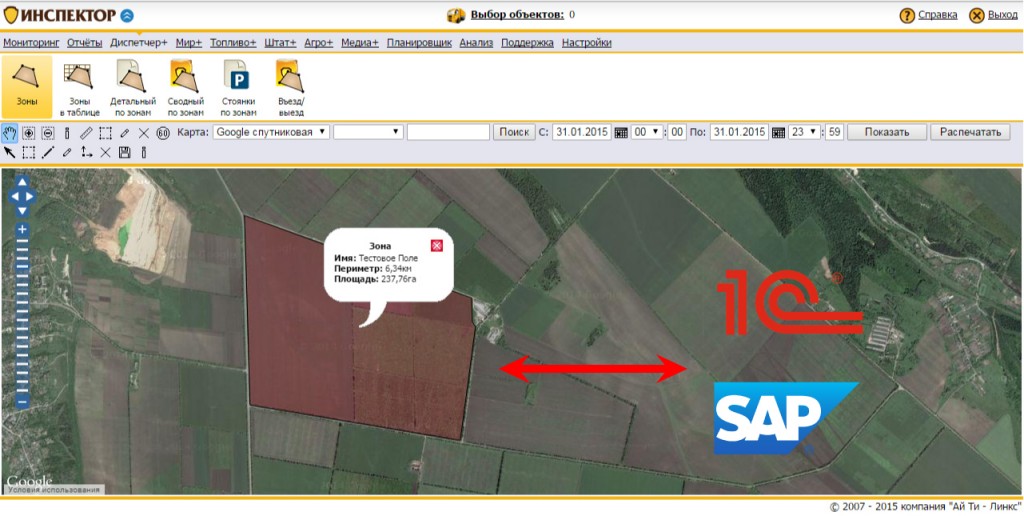This screenshot has height=516, width=1024.
Task: Click the Распечатать button
Action: click(x=970, y=132)
